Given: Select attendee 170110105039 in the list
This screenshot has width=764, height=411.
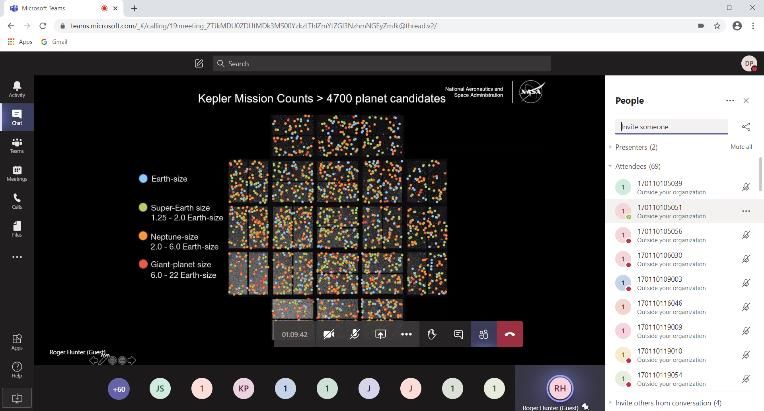Looking at the screenshot, I should [682, 187].
